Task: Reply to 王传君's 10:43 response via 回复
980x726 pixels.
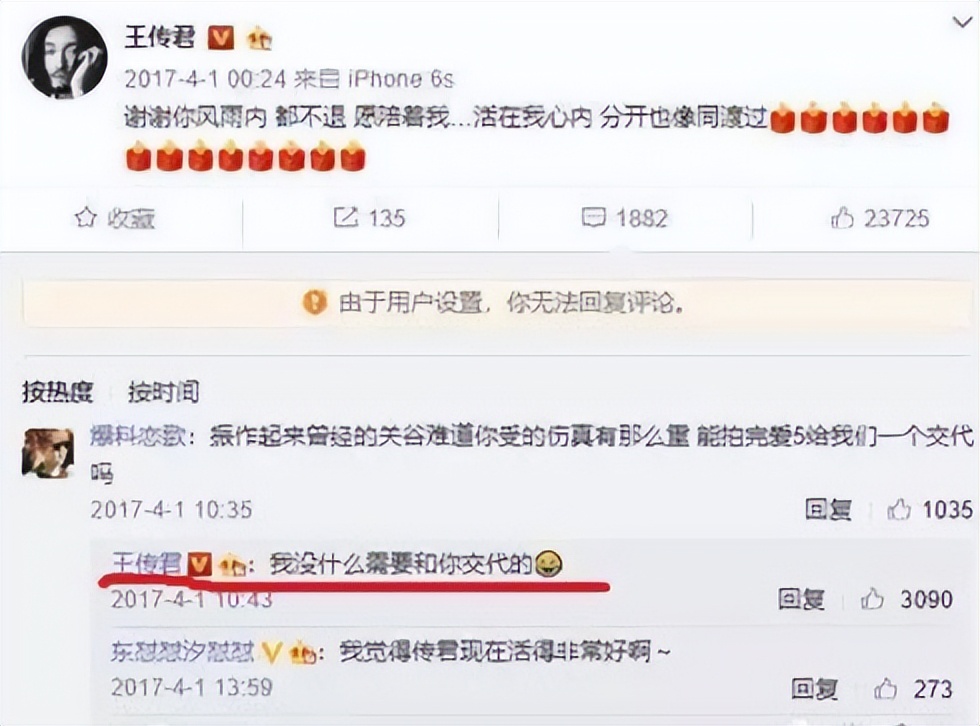Action: click(x=801, y=599)
